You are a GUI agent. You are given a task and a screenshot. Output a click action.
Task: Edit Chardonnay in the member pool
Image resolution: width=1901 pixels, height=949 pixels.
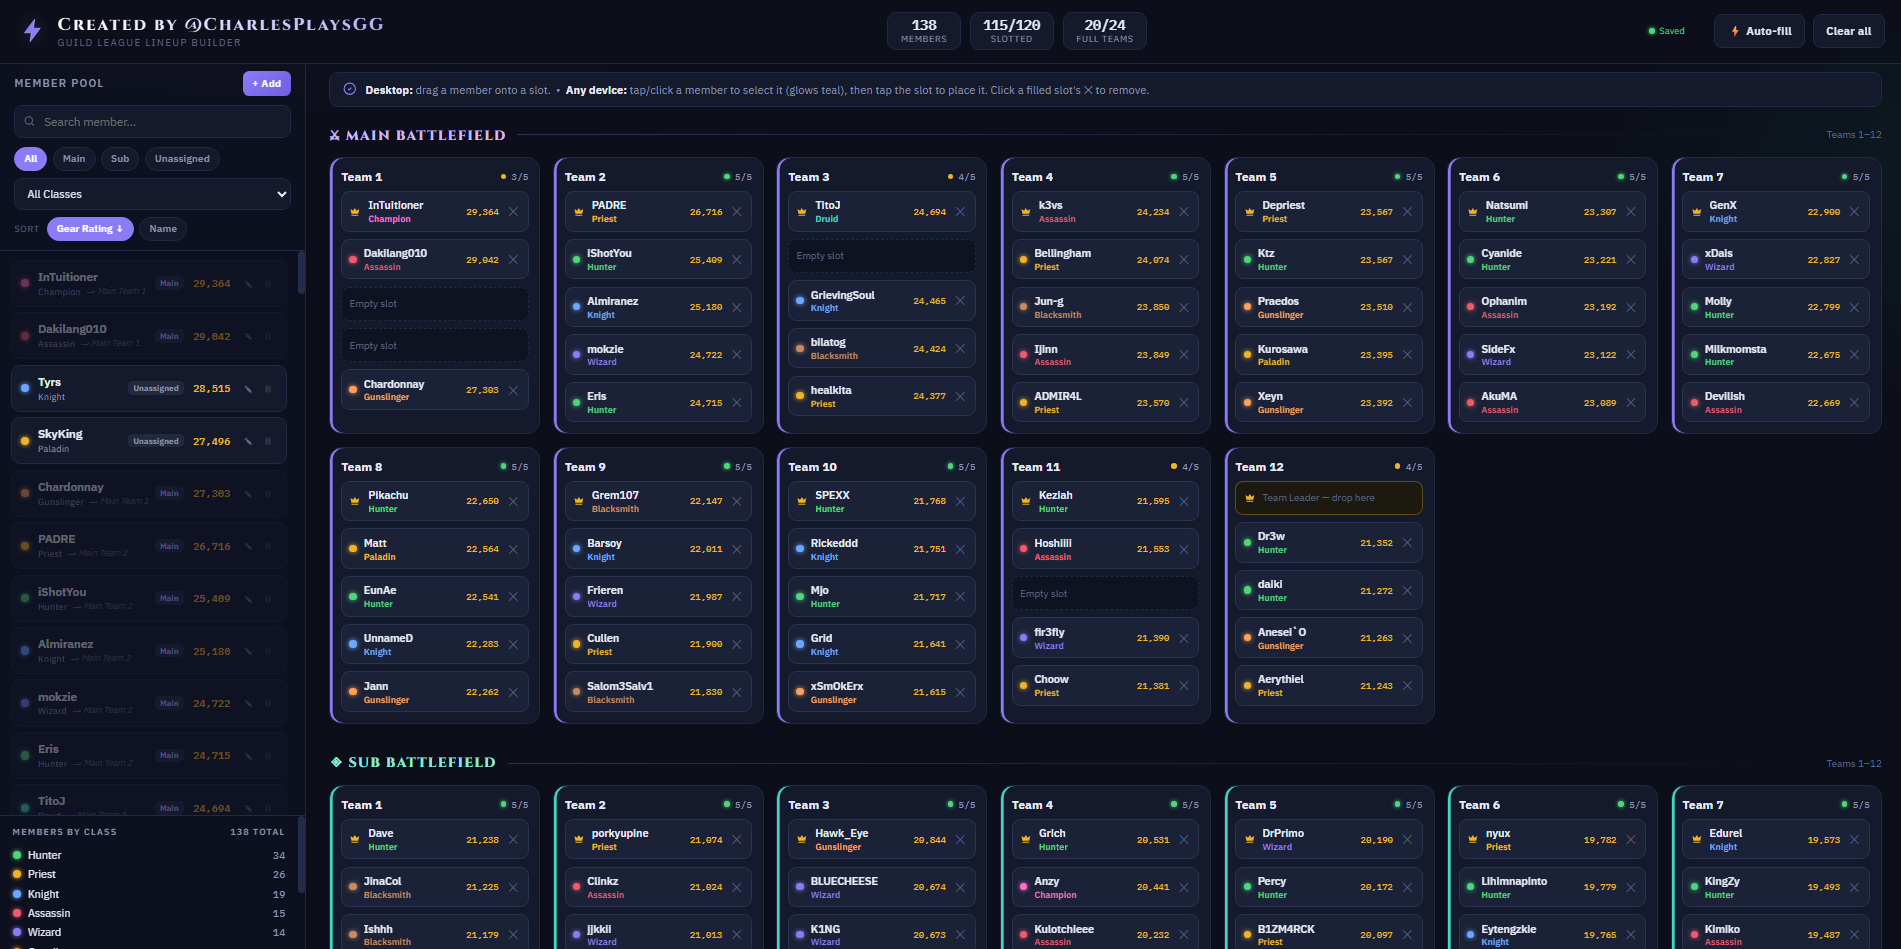coord(248,494)
